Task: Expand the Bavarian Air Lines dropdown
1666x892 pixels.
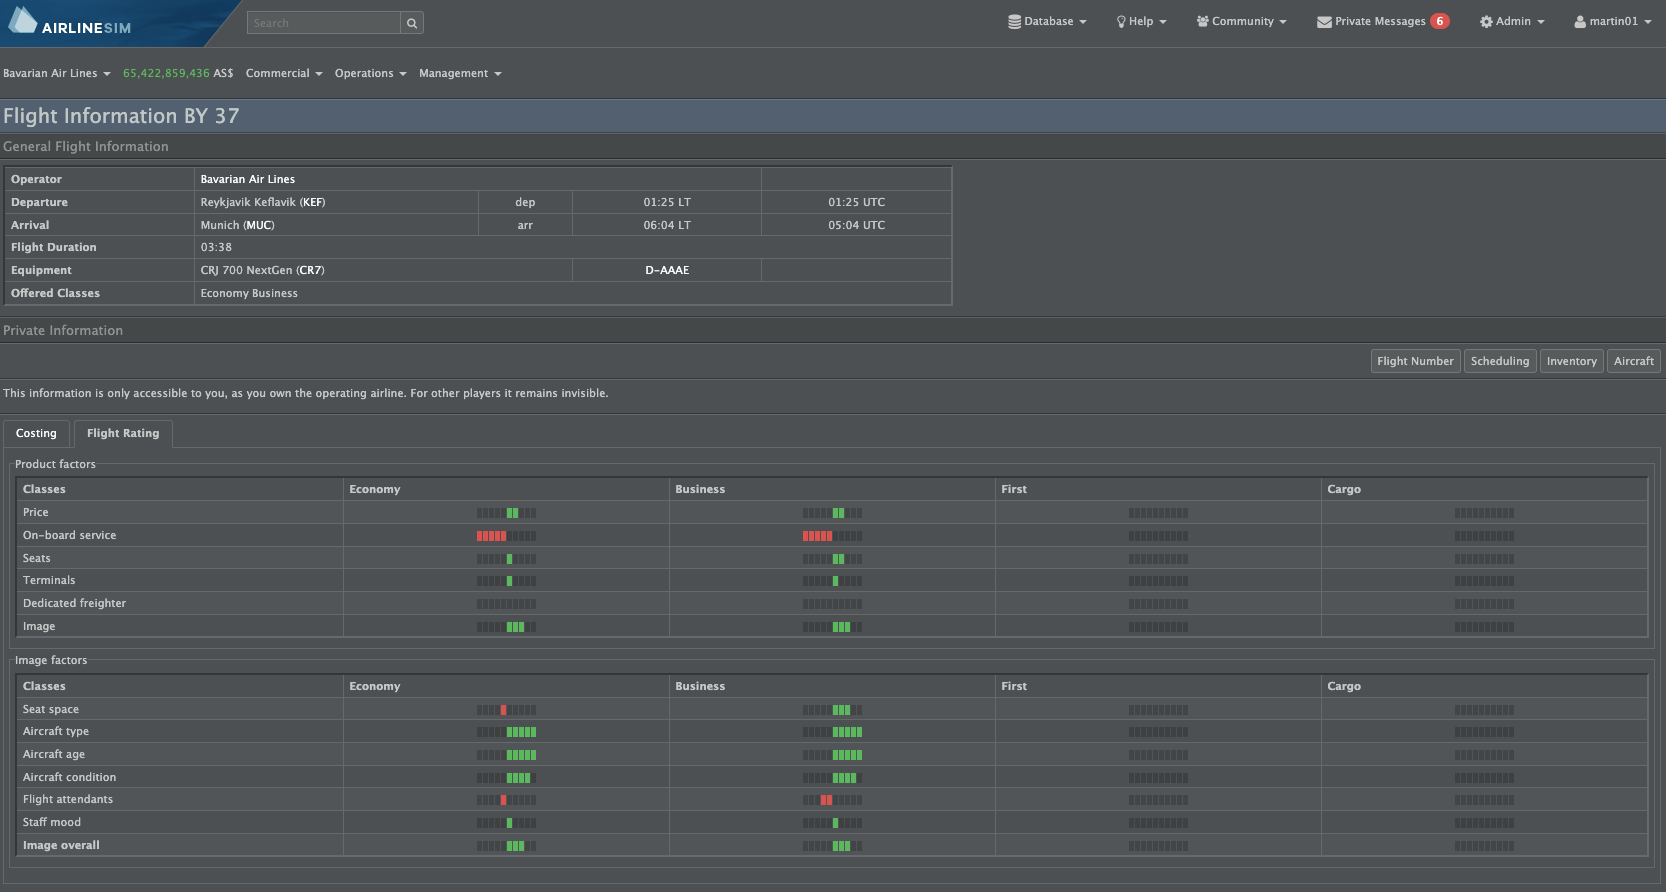Action: pos(56,74)
